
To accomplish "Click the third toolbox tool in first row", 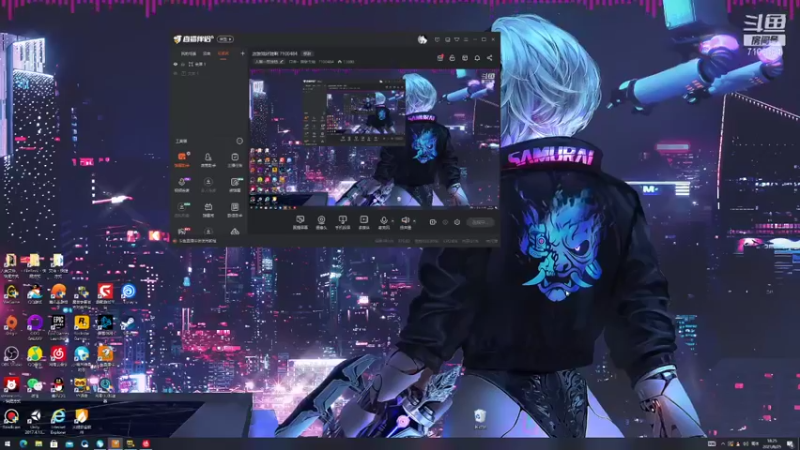I will click(235, 159).
